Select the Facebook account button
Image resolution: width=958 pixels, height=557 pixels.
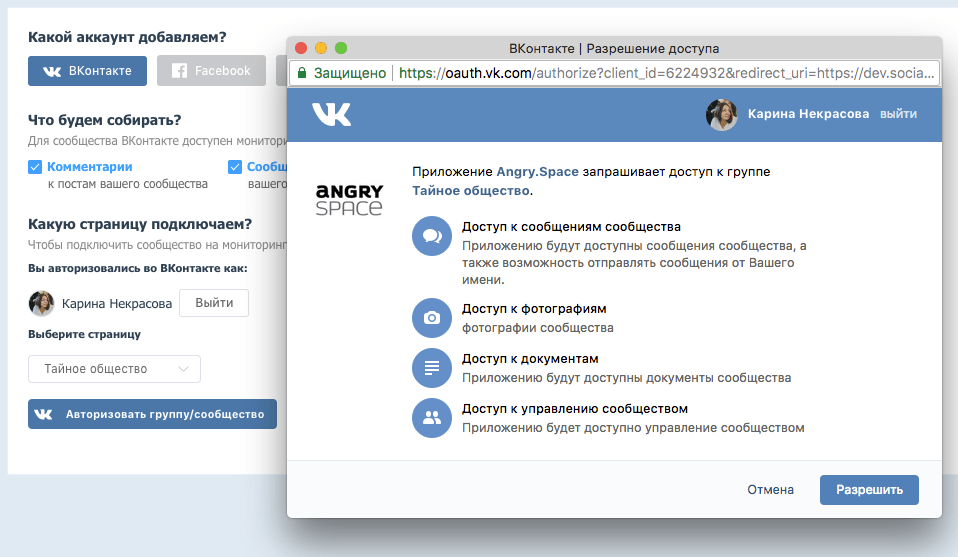211,71
